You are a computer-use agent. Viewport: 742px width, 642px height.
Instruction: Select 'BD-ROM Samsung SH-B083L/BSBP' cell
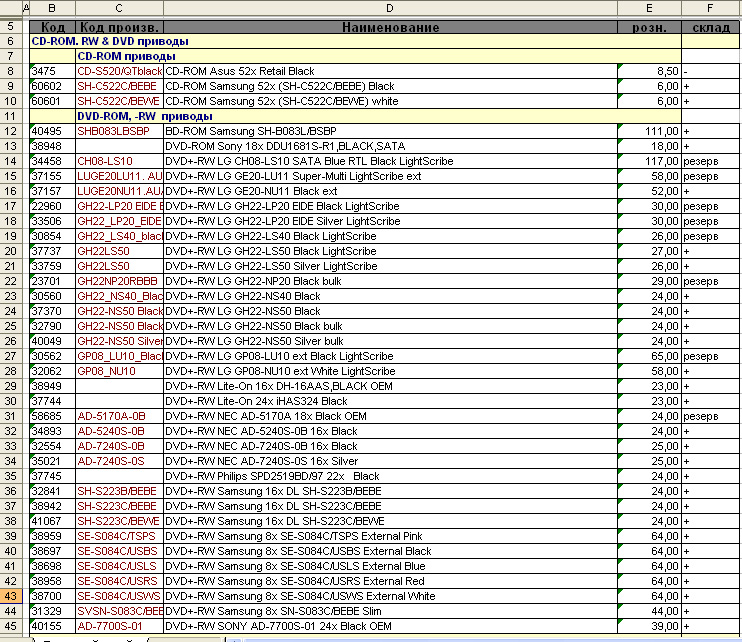tap(390, 132)
